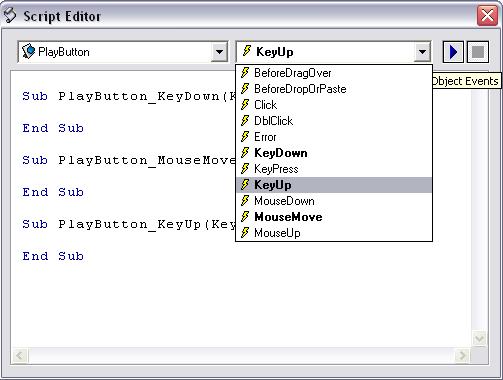Pick the bold MouseMove event entry
503x380 pixels.
tap(334, 217)
